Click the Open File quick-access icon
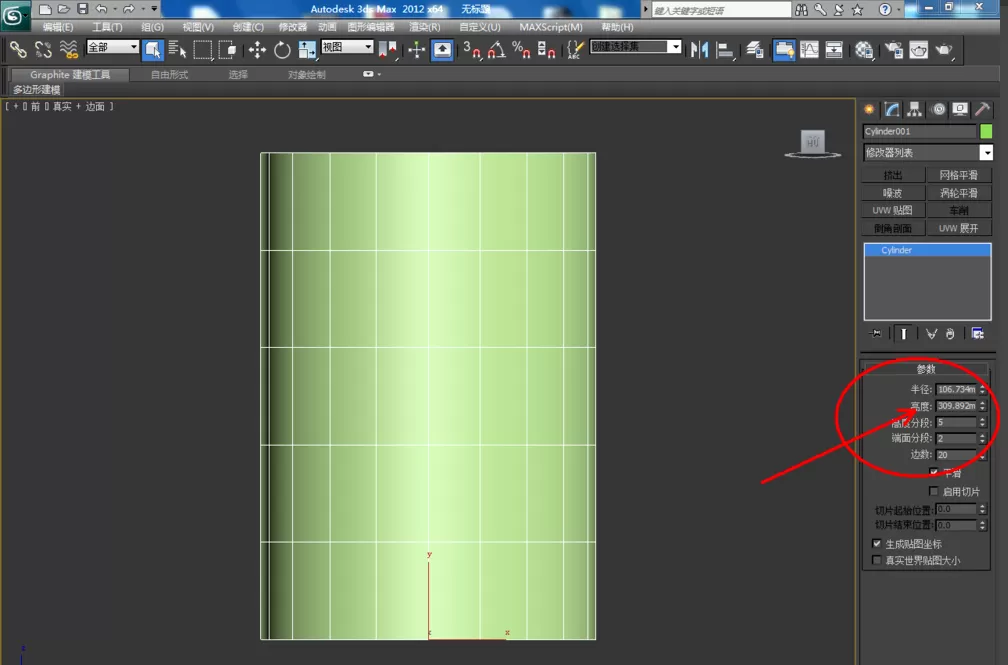The height and width of the screenshot is (665, 1008). (64, 9)
